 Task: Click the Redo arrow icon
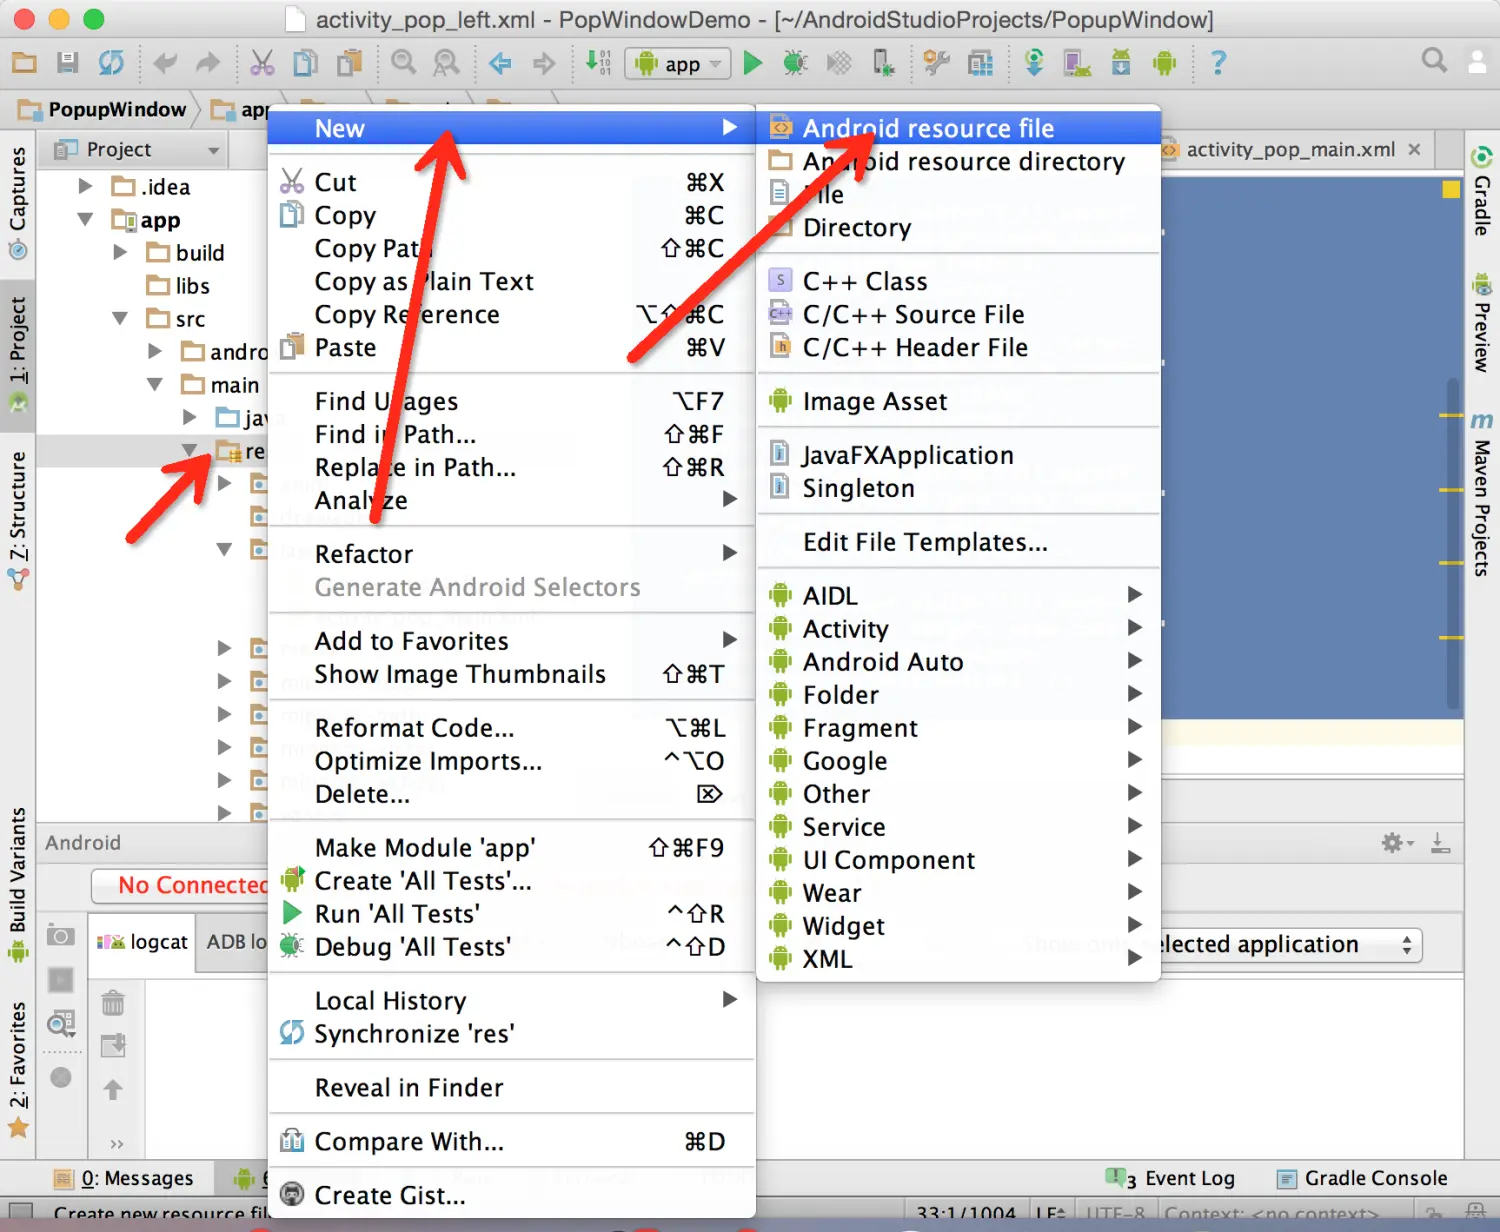pyautogui.click(x=208, y=64)
